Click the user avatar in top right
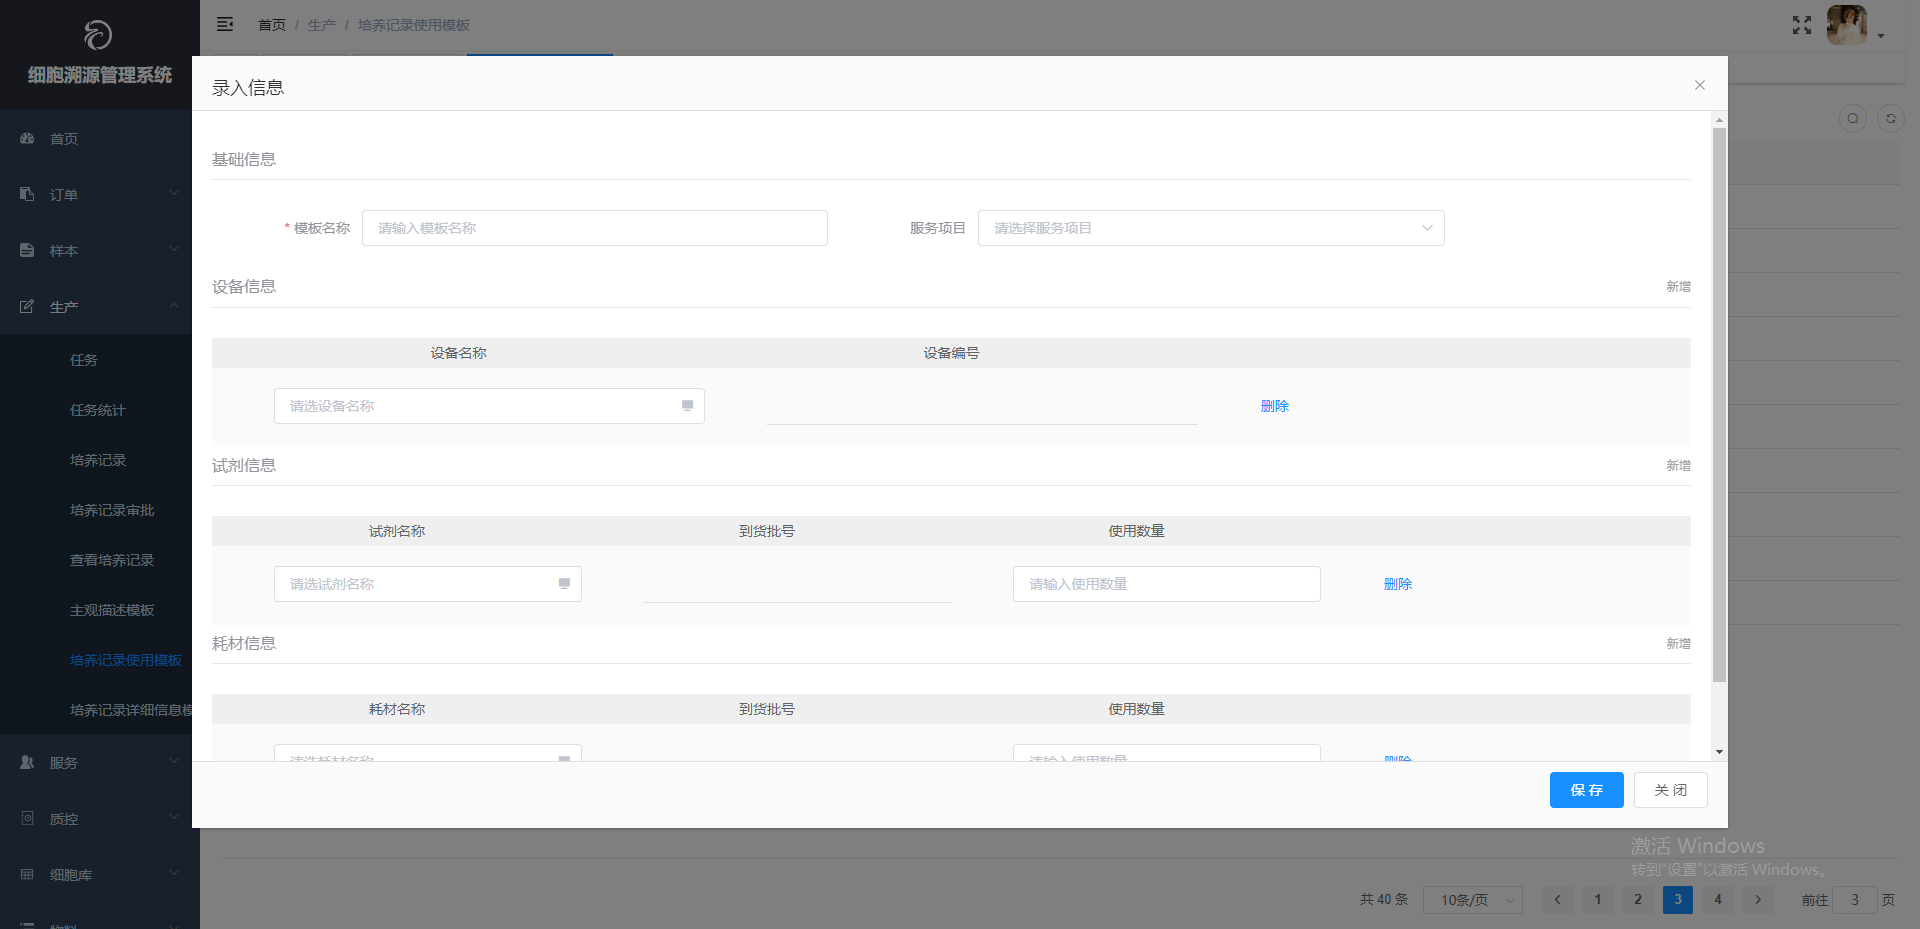 (1846, 25)
